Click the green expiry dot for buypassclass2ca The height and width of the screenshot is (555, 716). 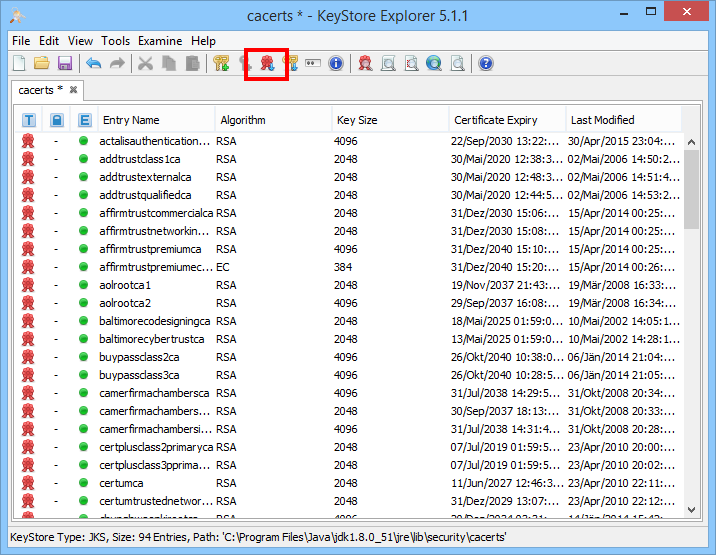coord(83,357)
